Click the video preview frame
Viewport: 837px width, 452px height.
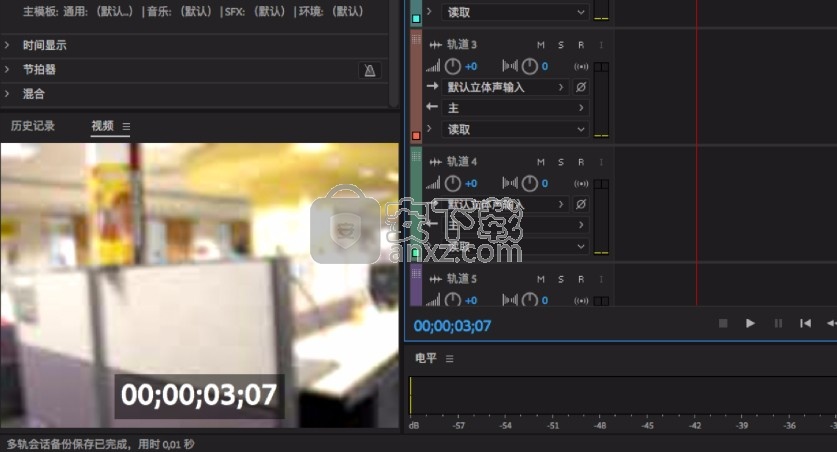(x=200, y=285)
